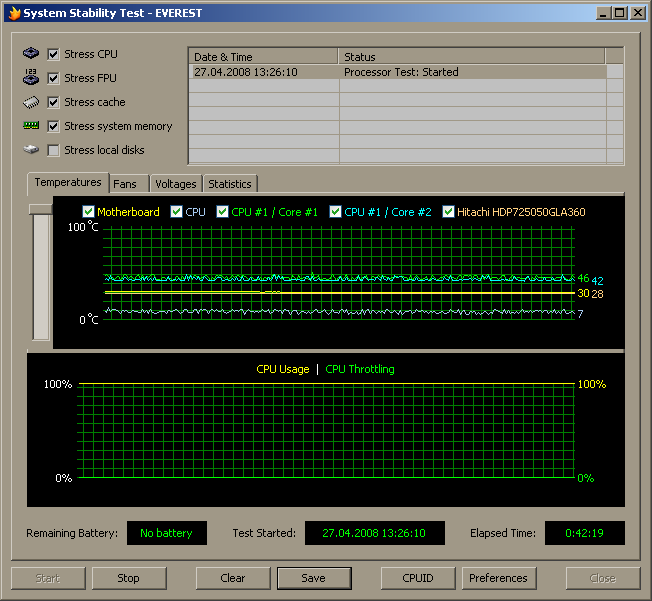Screen dimensions: 652x601
Task: Click the cache icon beside Stress cache
Action: pyautogui.click(x=31, y=102)
